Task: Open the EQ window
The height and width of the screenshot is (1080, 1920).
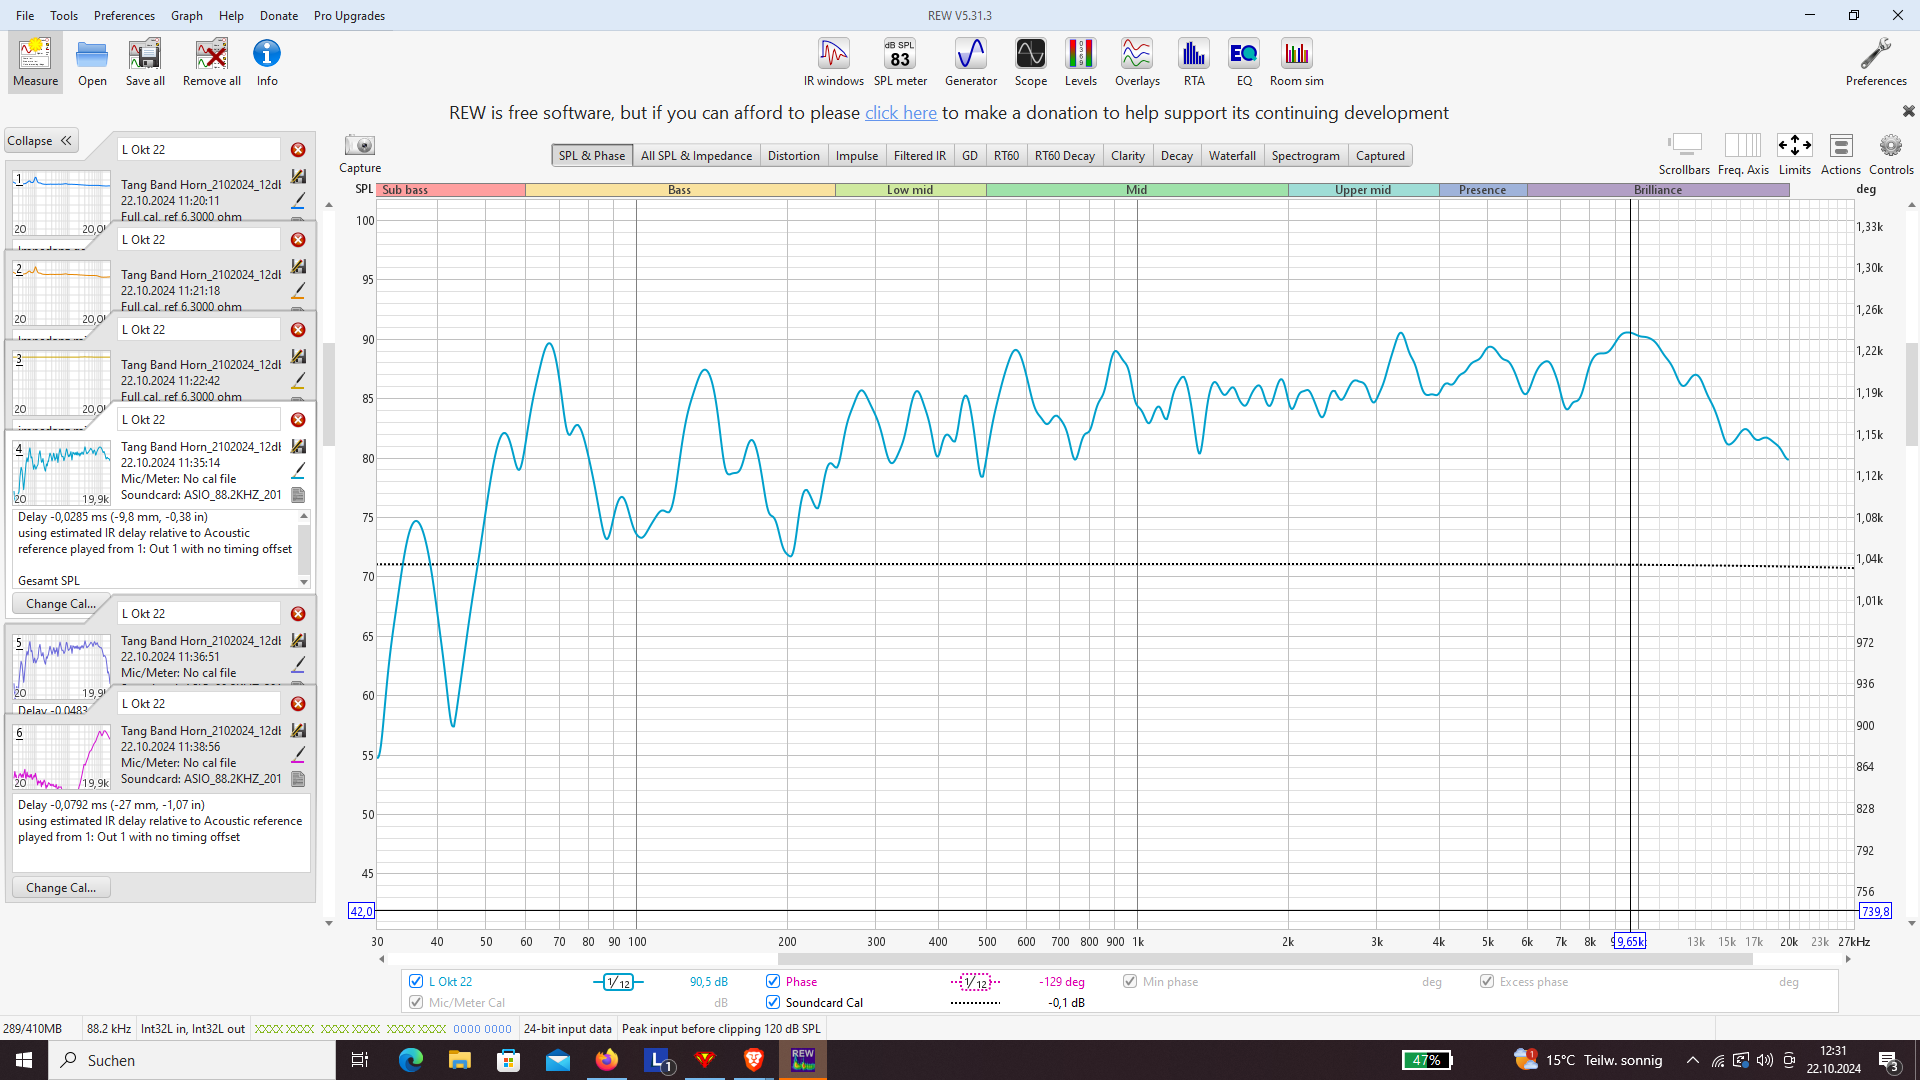Action: 1244,62
